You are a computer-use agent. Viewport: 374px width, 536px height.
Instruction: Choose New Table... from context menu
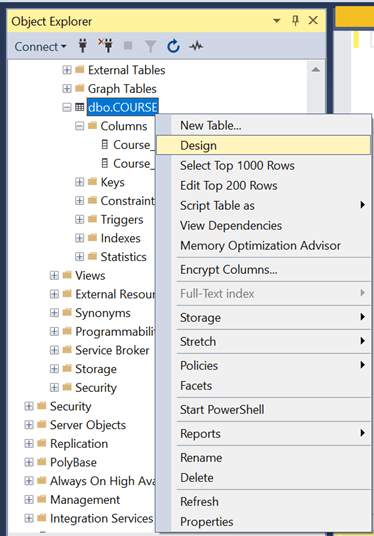[264, 125]
